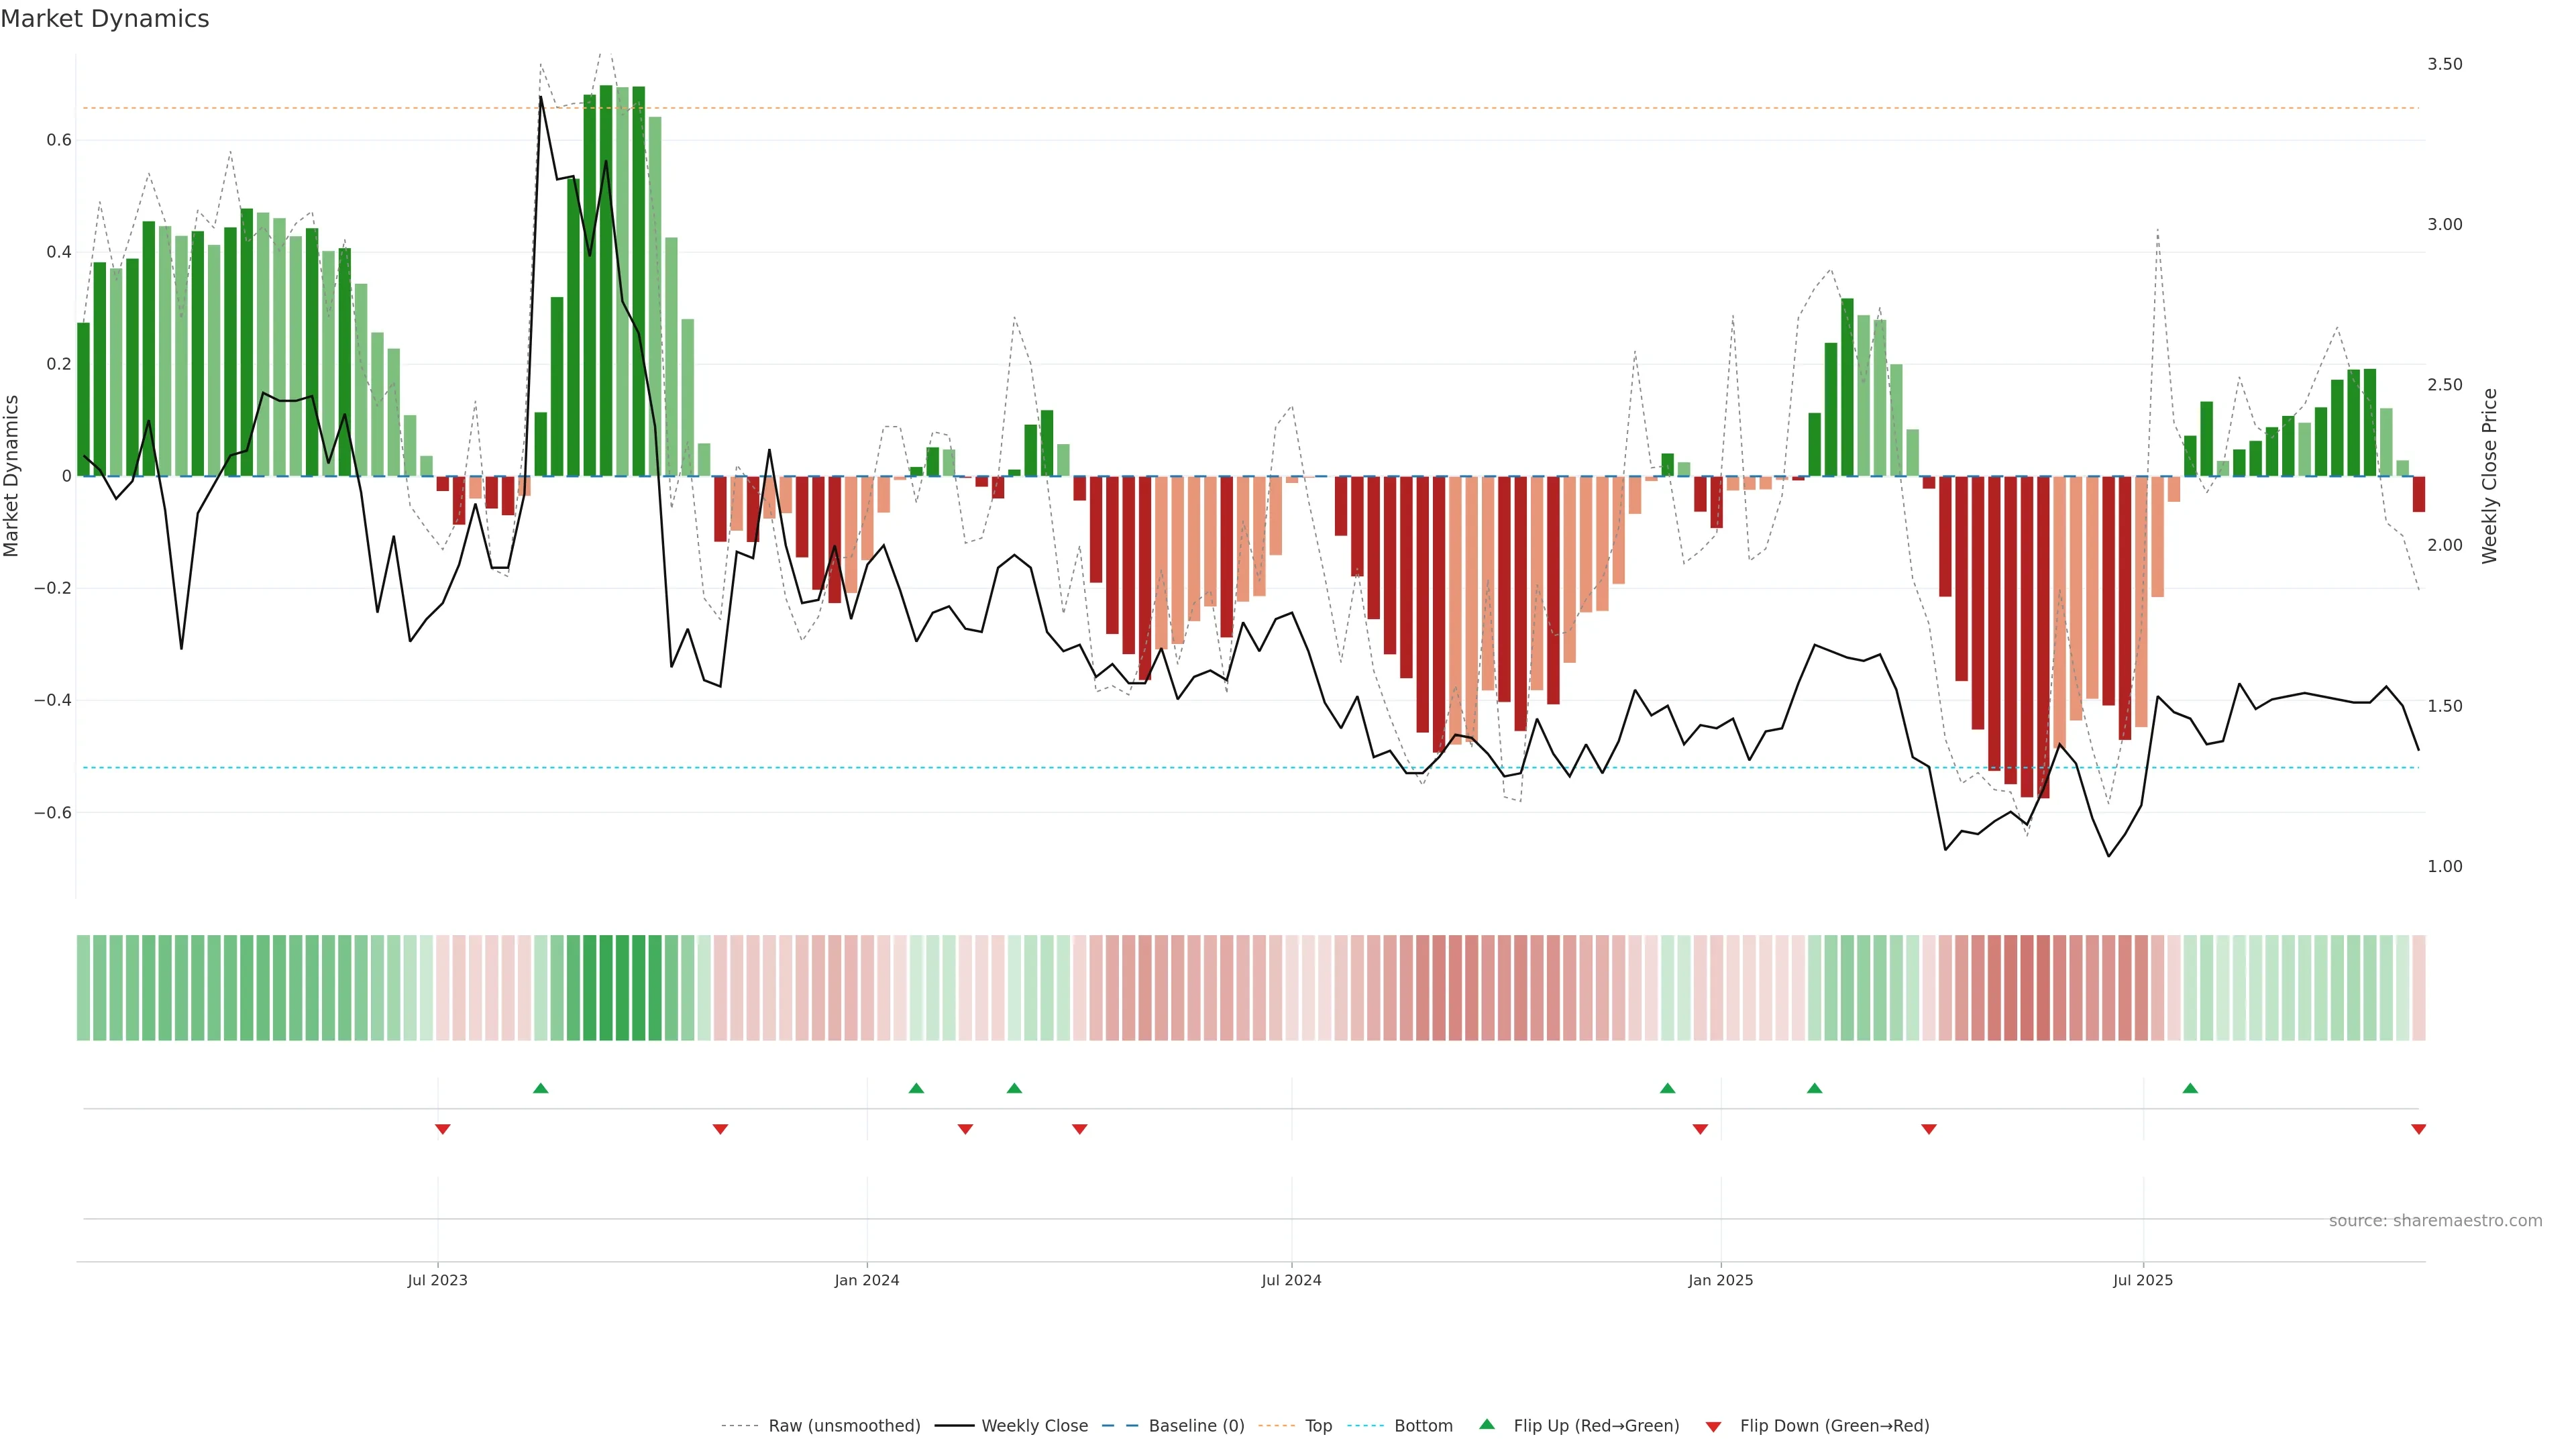The image size is (2576, 1449).
Task: Click the Market Dynamics chart title
Action: click(x=105, y=19)
